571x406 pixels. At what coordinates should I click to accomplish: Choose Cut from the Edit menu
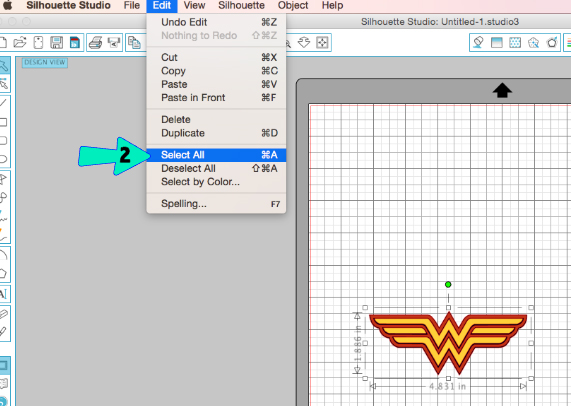(216, 57)
